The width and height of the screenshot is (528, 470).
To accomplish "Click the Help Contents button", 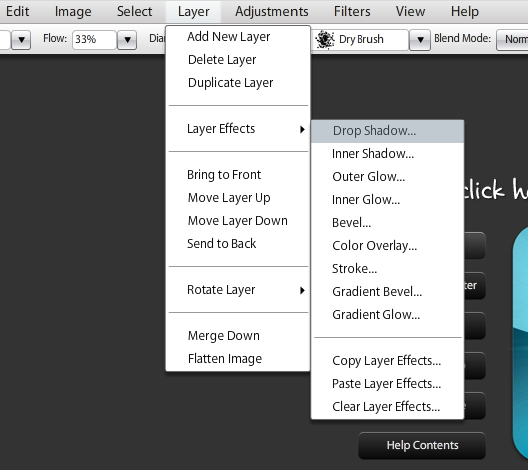I will [x=422, y=445].
